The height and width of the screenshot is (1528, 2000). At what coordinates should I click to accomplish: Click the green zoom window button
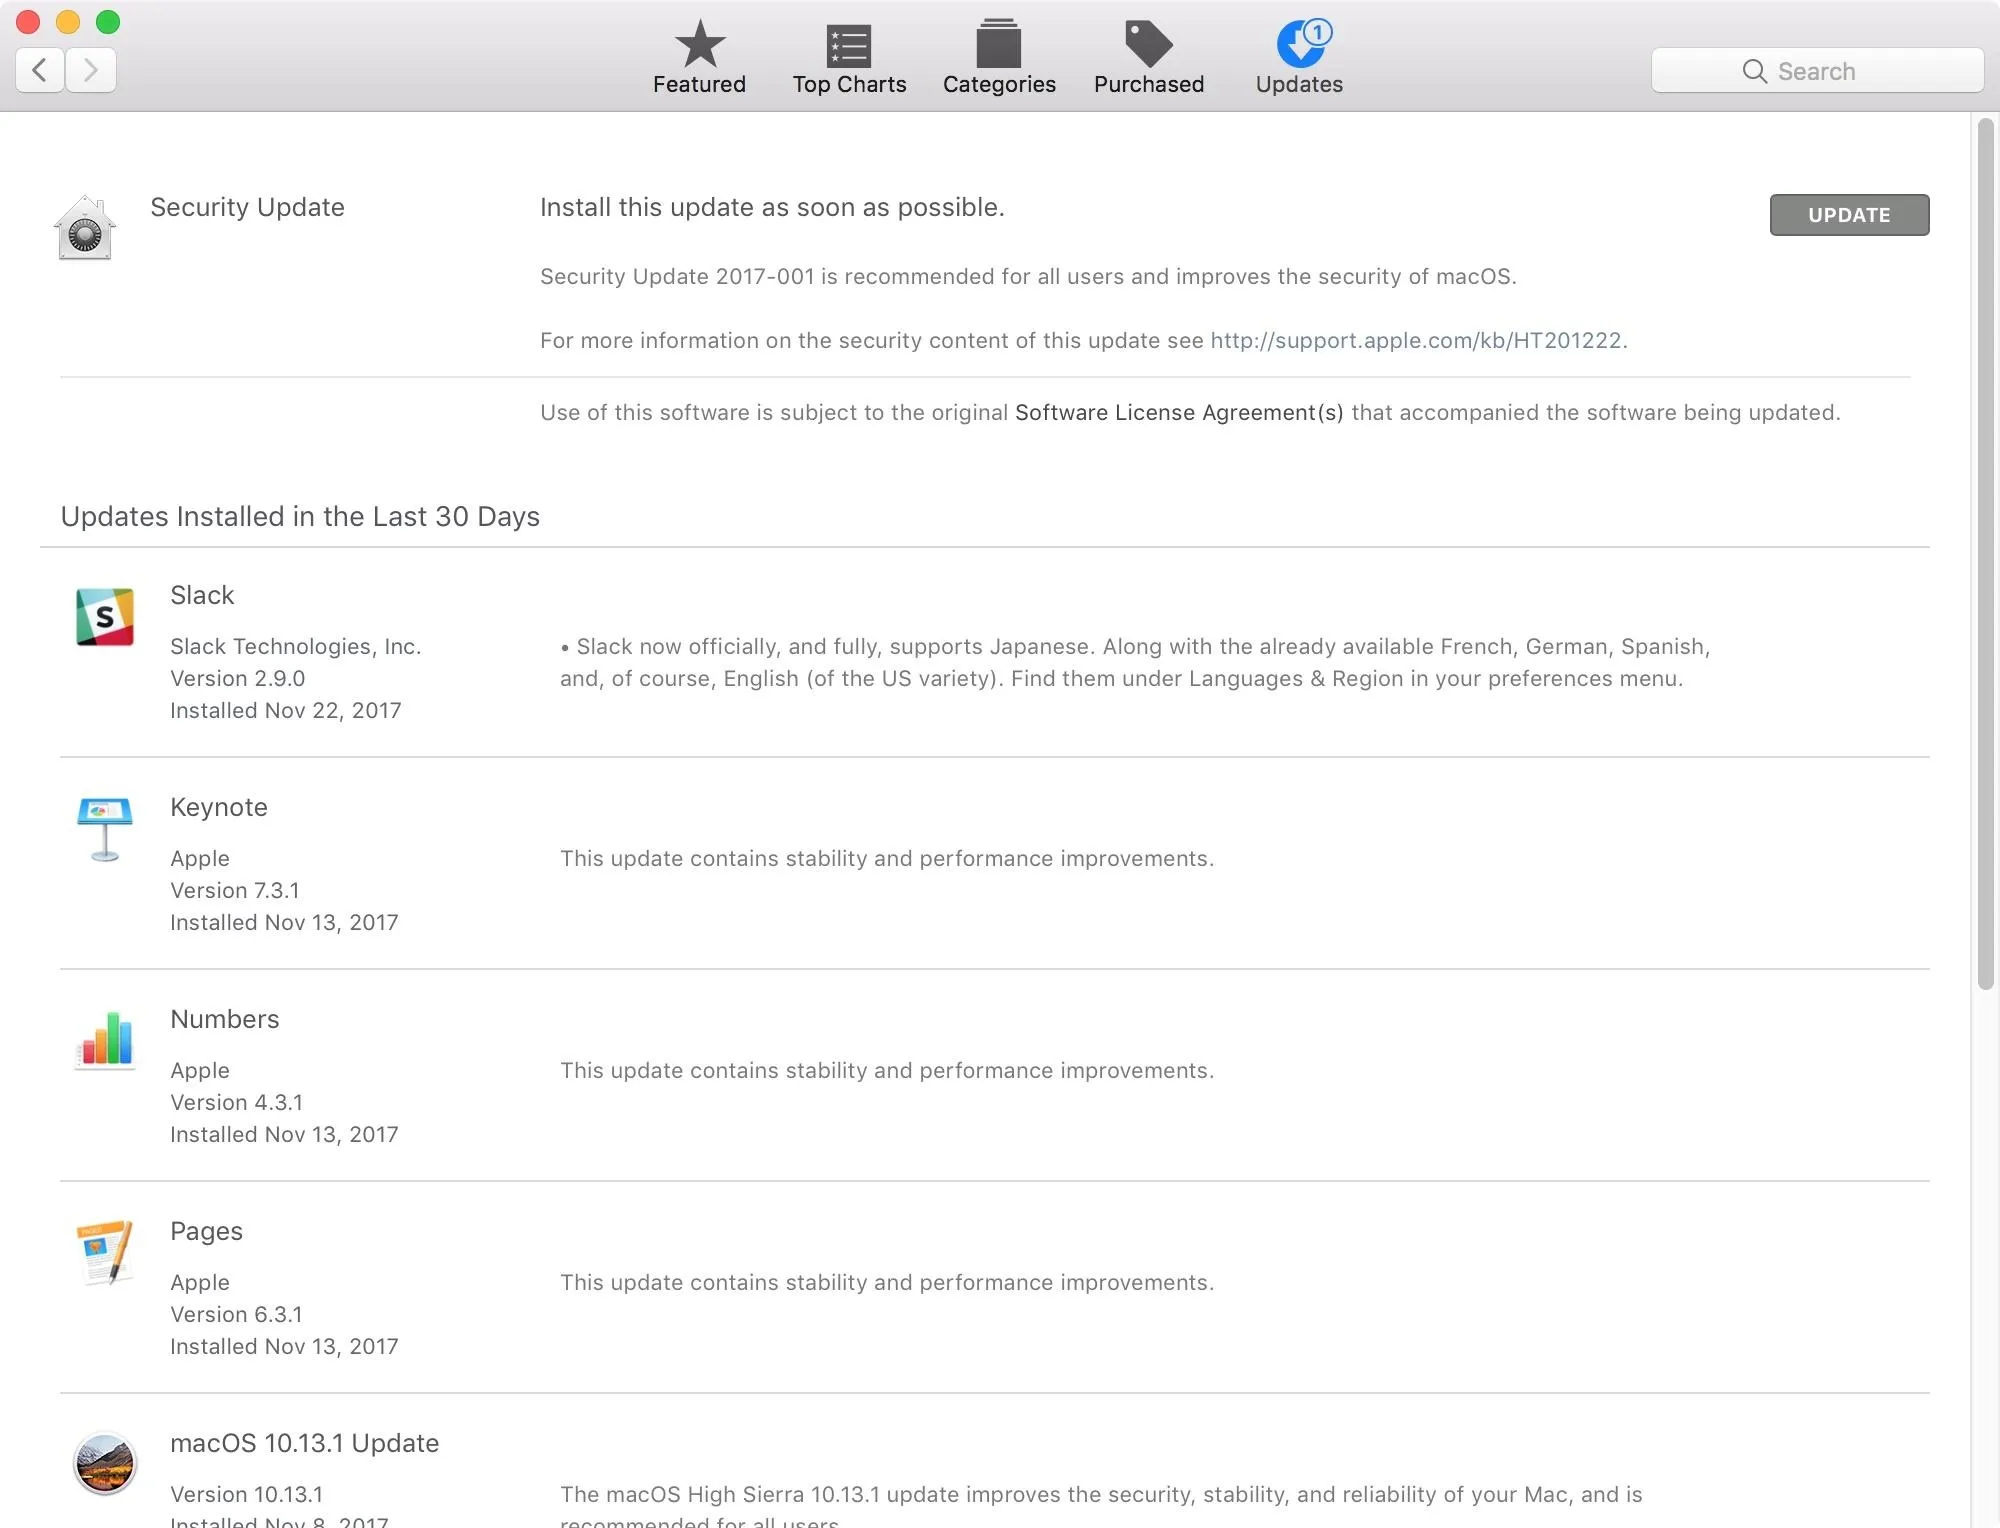(108, 21)
